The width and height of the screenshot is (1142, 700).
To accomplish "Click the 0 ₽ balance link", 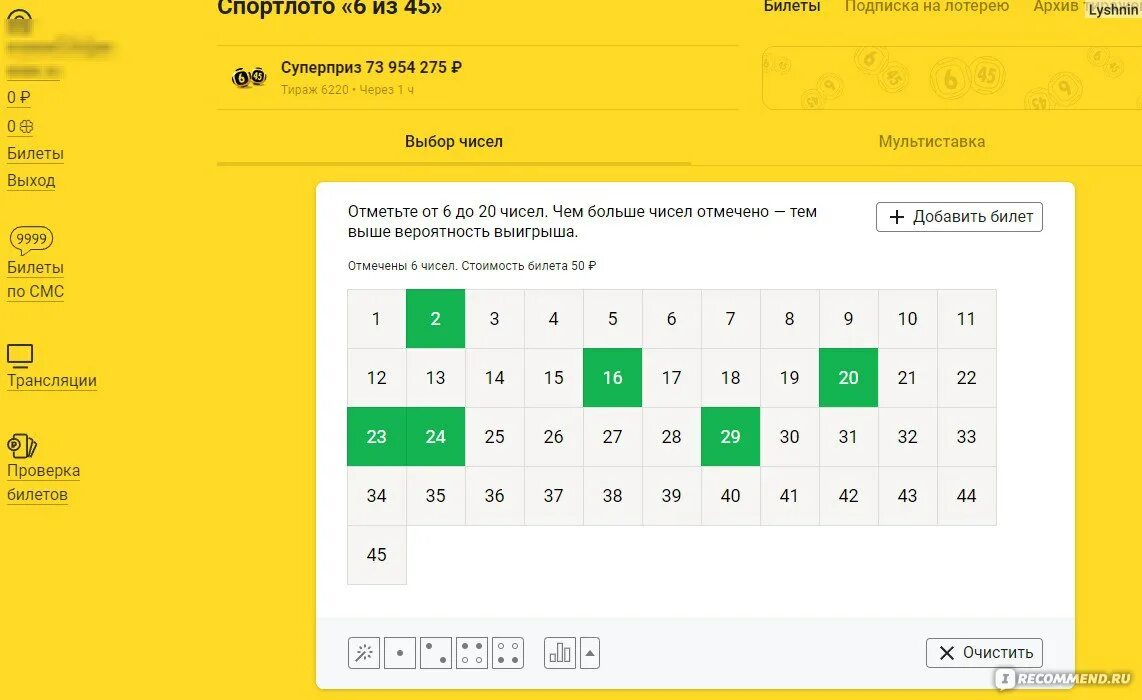I will [18, 98].
